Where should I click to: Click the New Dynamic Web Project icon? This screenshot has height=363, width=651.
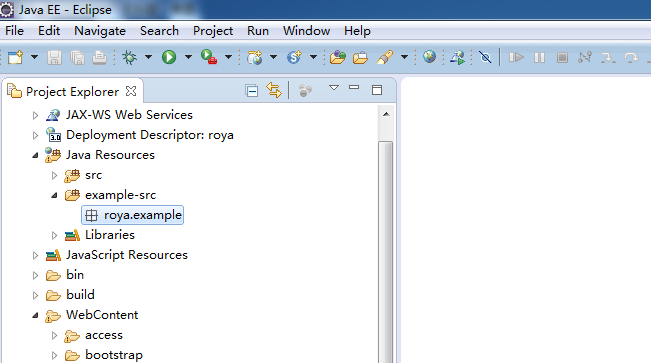255,57
